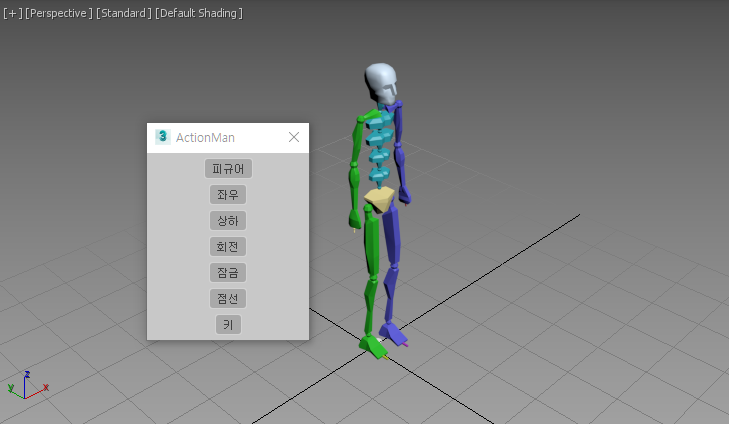Open the [+] viewport general menu
This screenshot has width=729, height=424.
click(x=13, y=13)
